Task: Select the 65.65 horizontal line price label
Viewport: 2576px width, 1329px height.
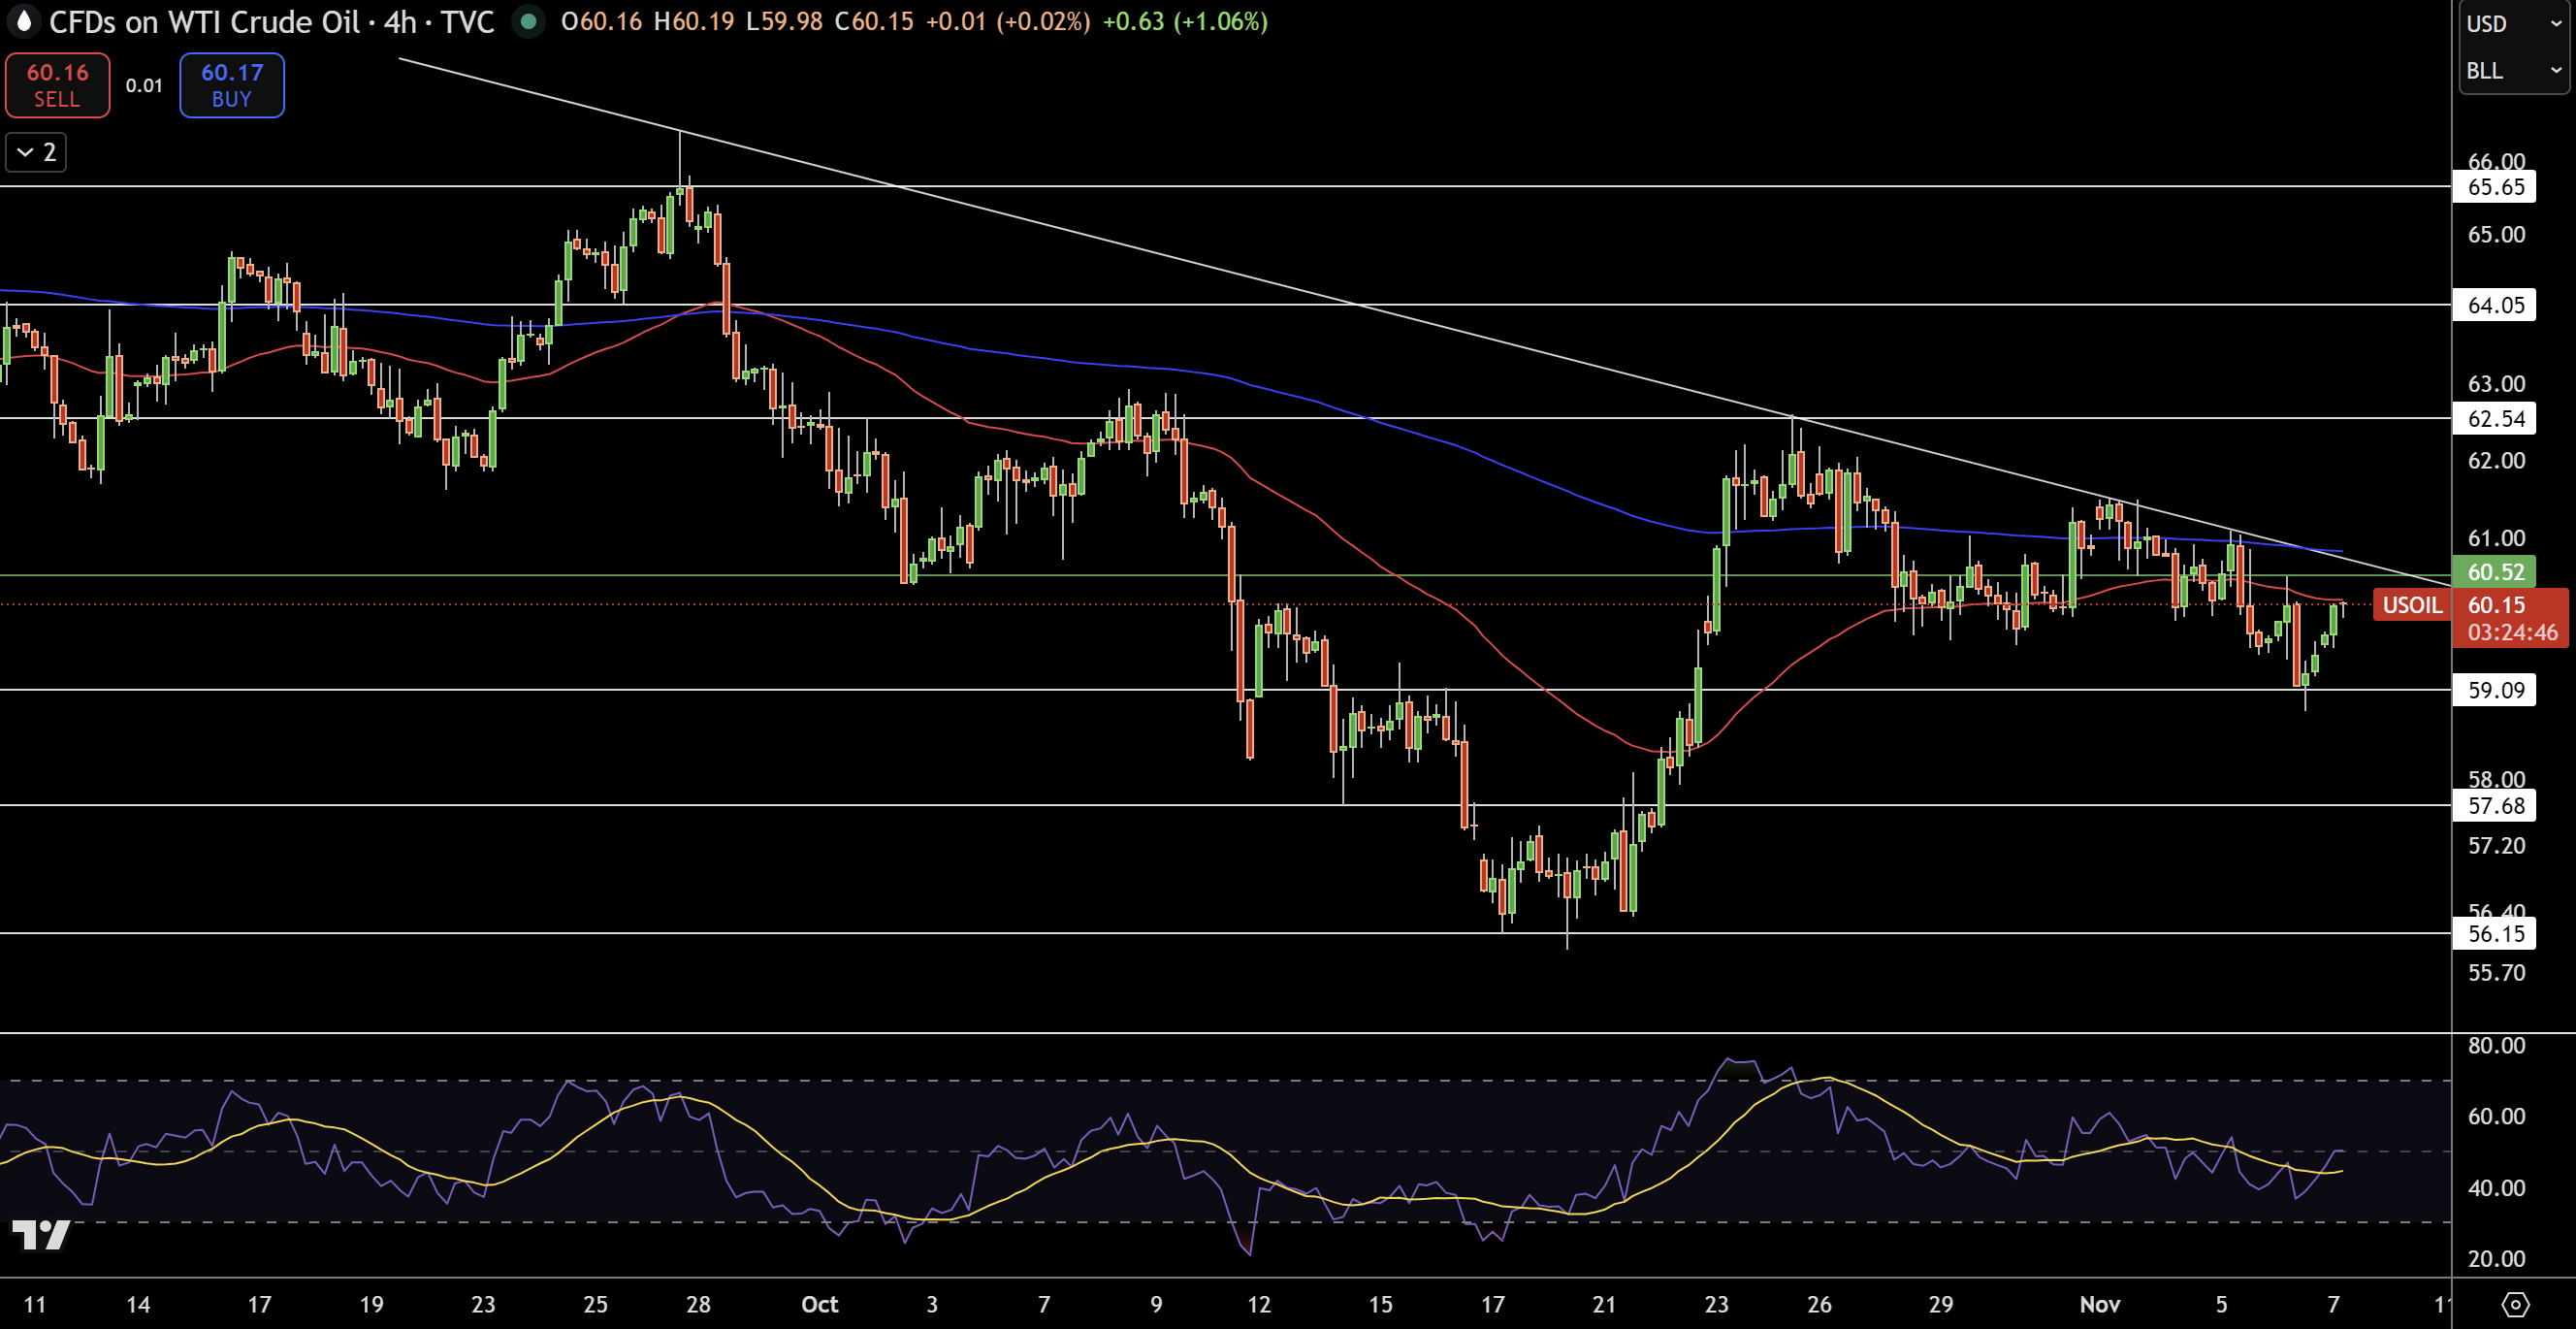Action: [x=2494, y=187]
